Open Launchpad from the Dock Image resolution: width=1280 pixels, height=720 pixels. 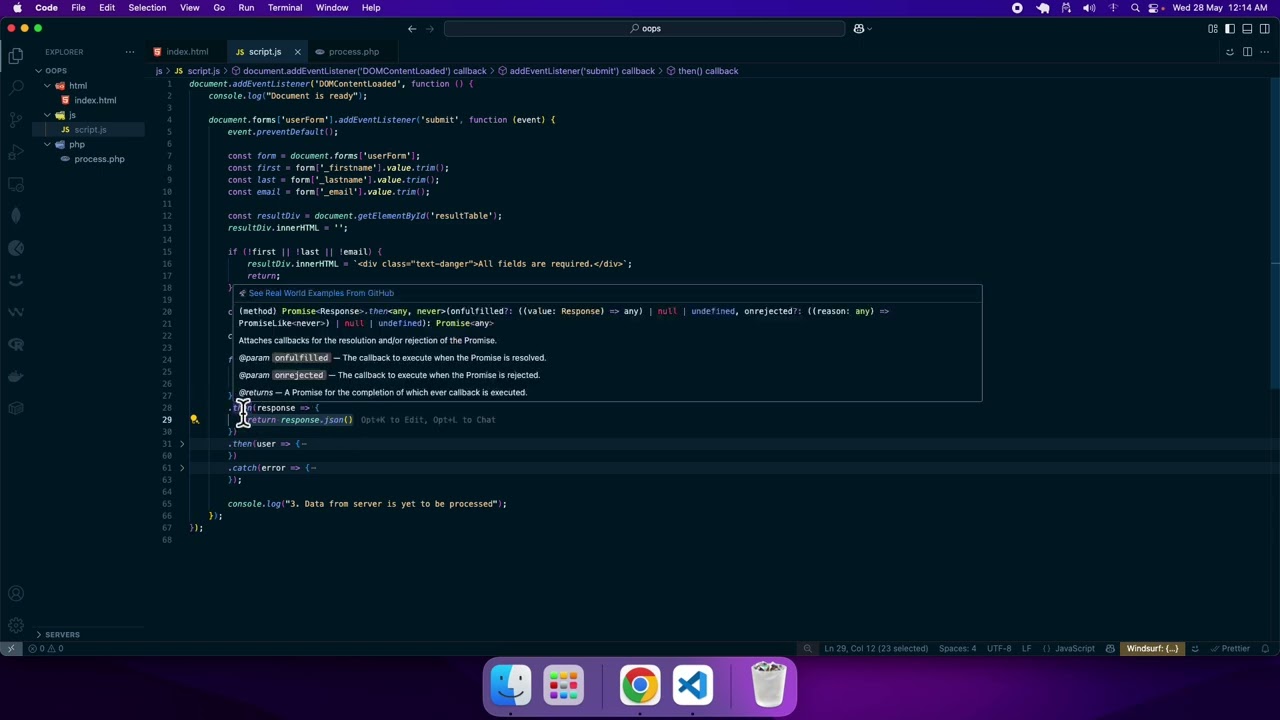click(x=563, y=686)
